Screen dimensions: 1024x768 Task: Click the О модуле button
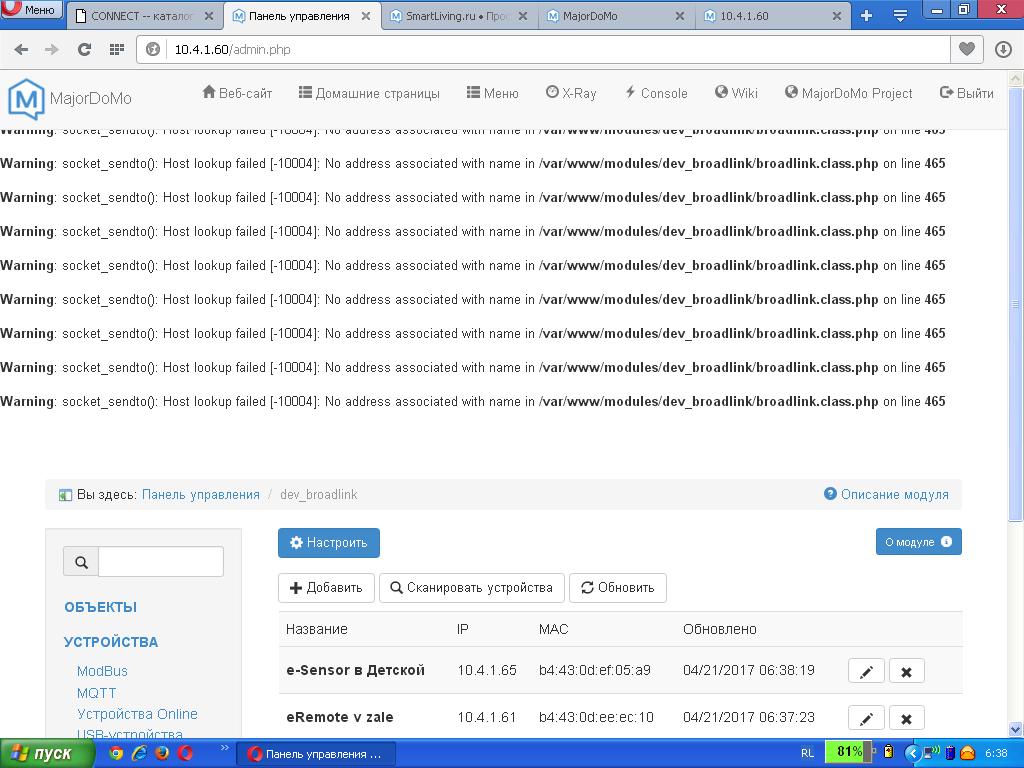[x=918, y=541]
